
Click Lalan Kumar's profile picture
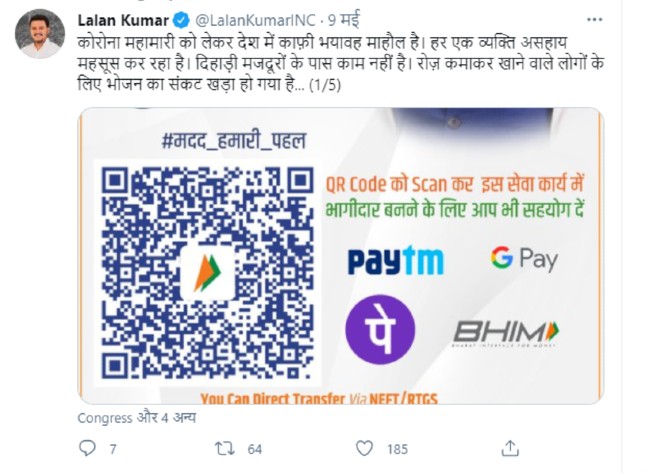(40, 34)
